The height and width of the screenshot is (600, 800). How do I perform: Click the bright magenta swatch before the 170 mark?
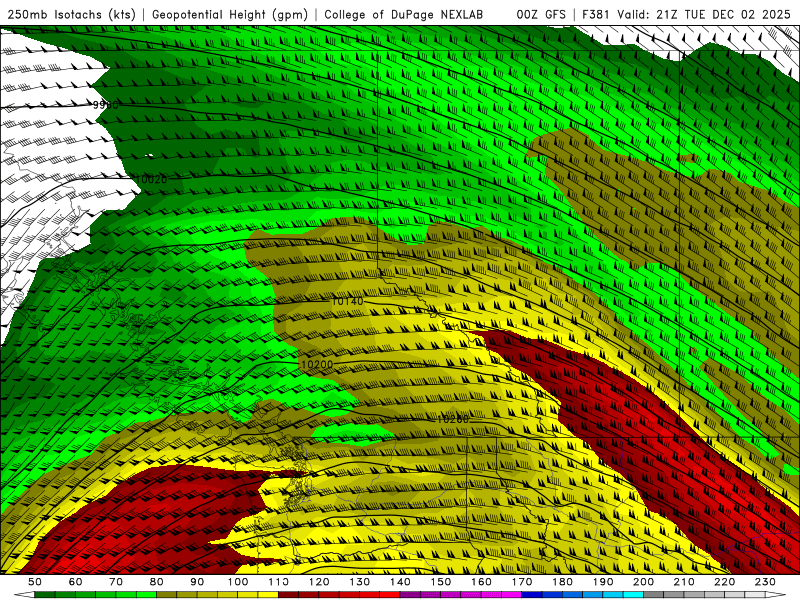coord(511,594)
